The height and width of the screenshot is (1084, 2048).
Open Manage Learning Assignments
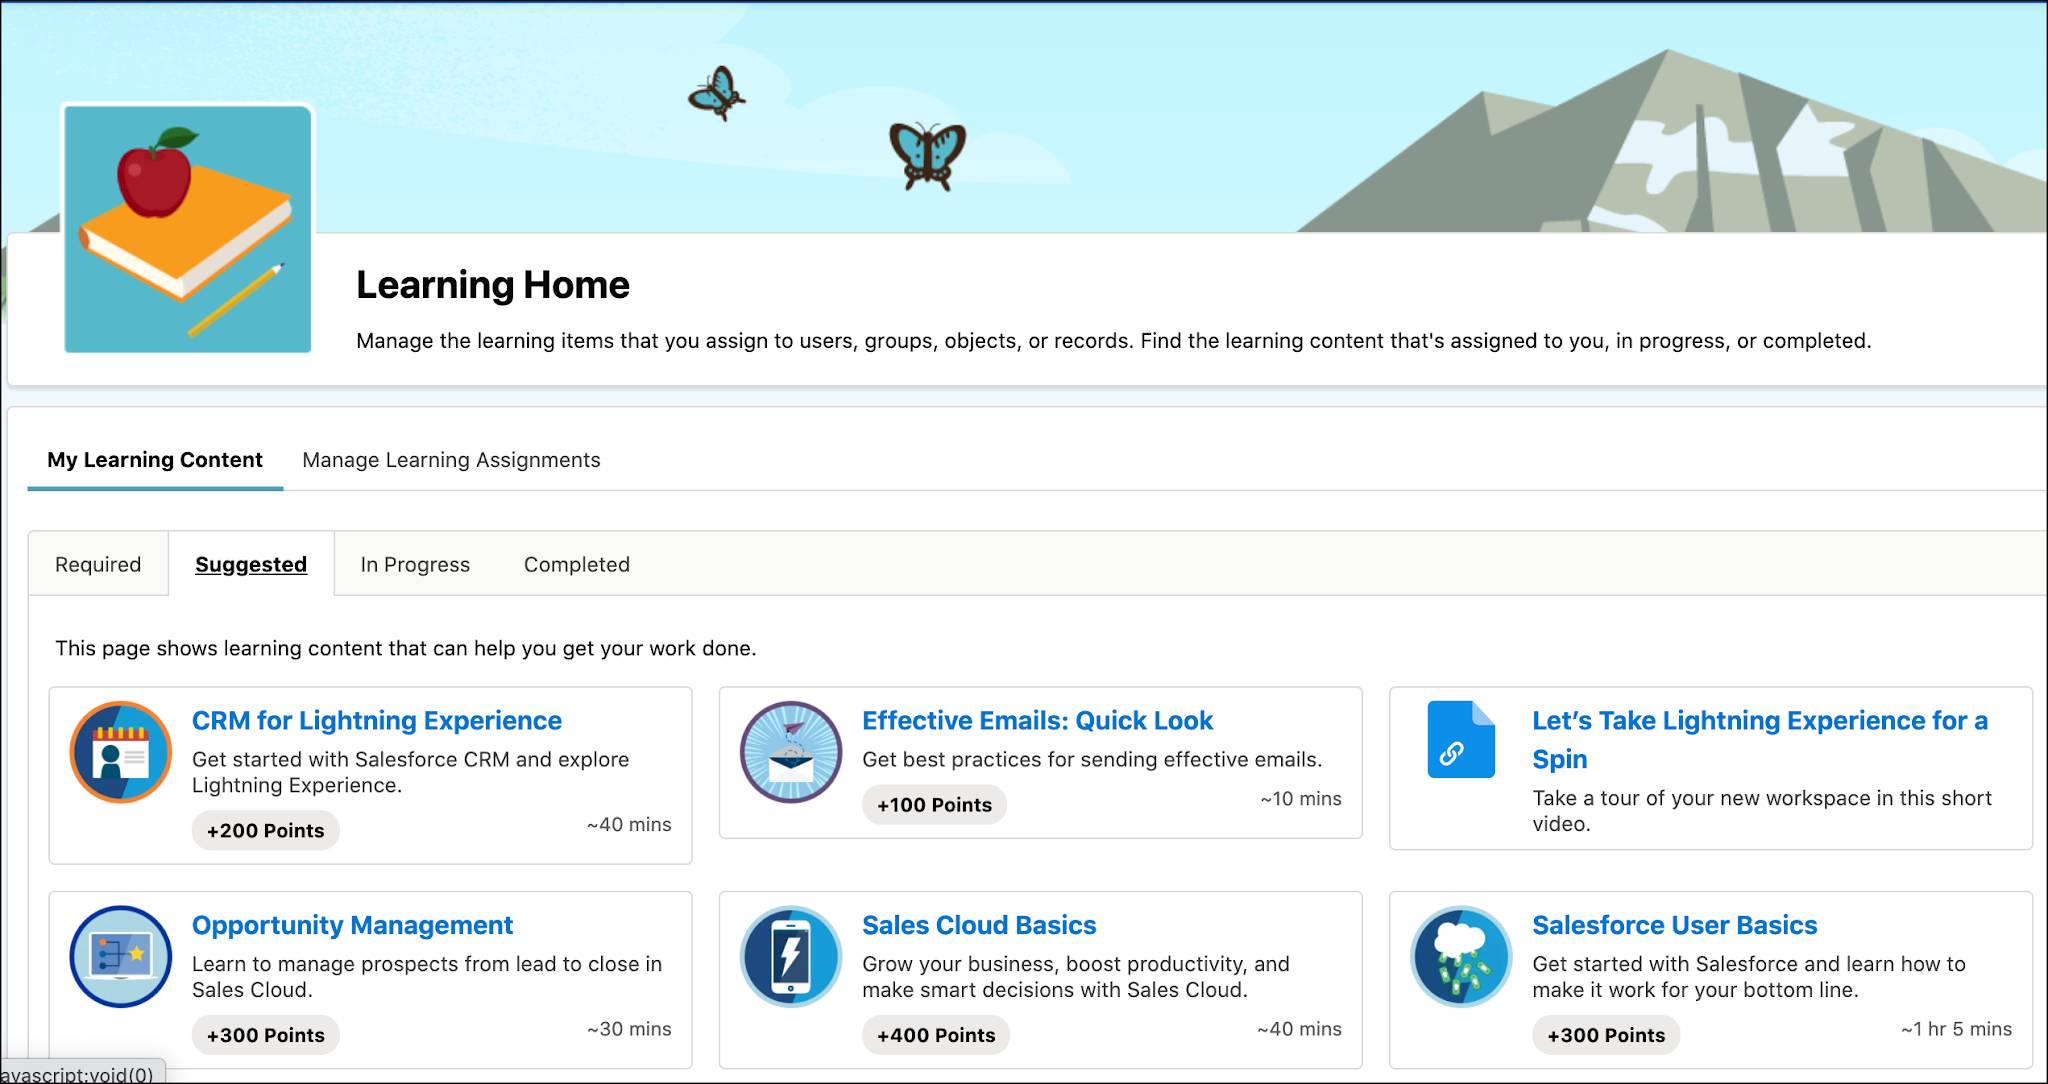(451, 460)
